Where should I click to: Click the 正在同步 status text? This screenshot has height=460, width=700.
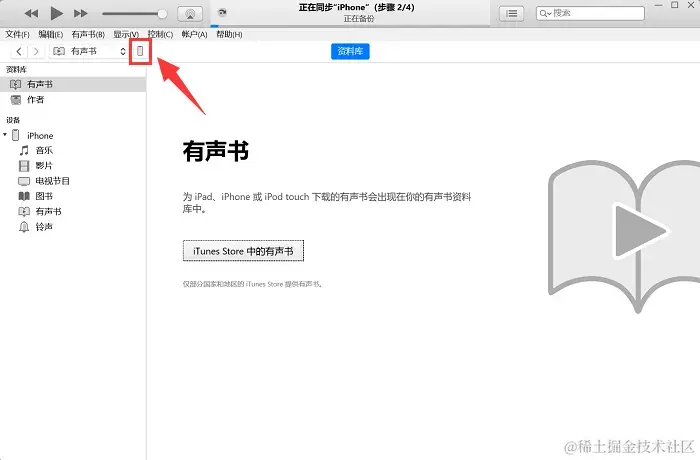(x=357, y=7)
